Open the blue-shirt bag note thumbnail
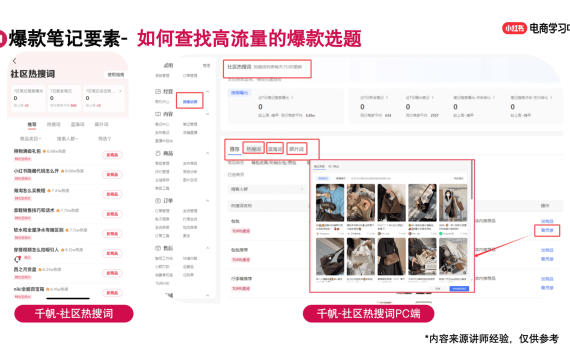 (330, 203)
